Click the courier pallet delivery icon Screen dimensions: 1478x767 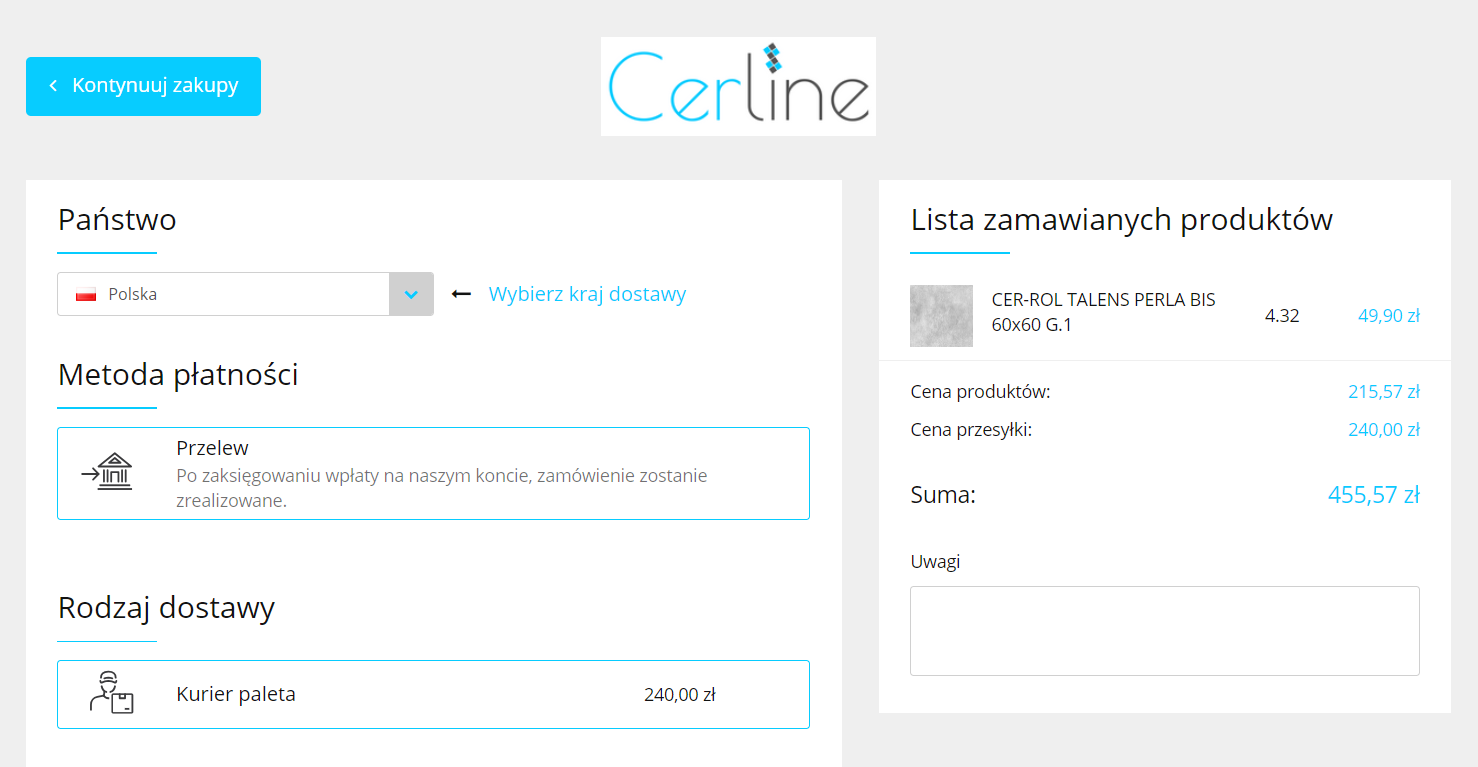click(111, 693)
